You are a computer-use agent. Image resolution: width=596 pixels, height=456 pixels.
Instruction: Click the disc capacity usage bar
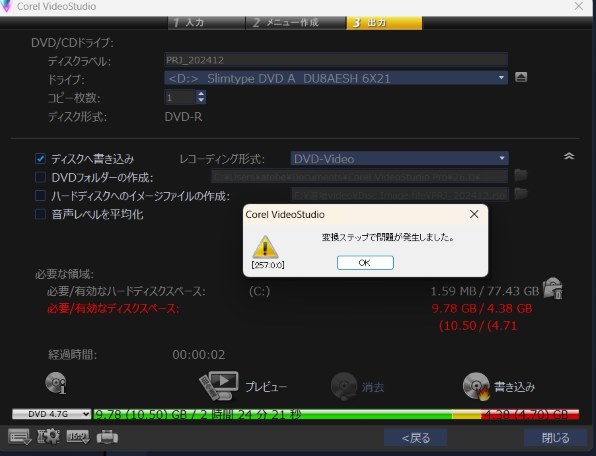(336, 414)
